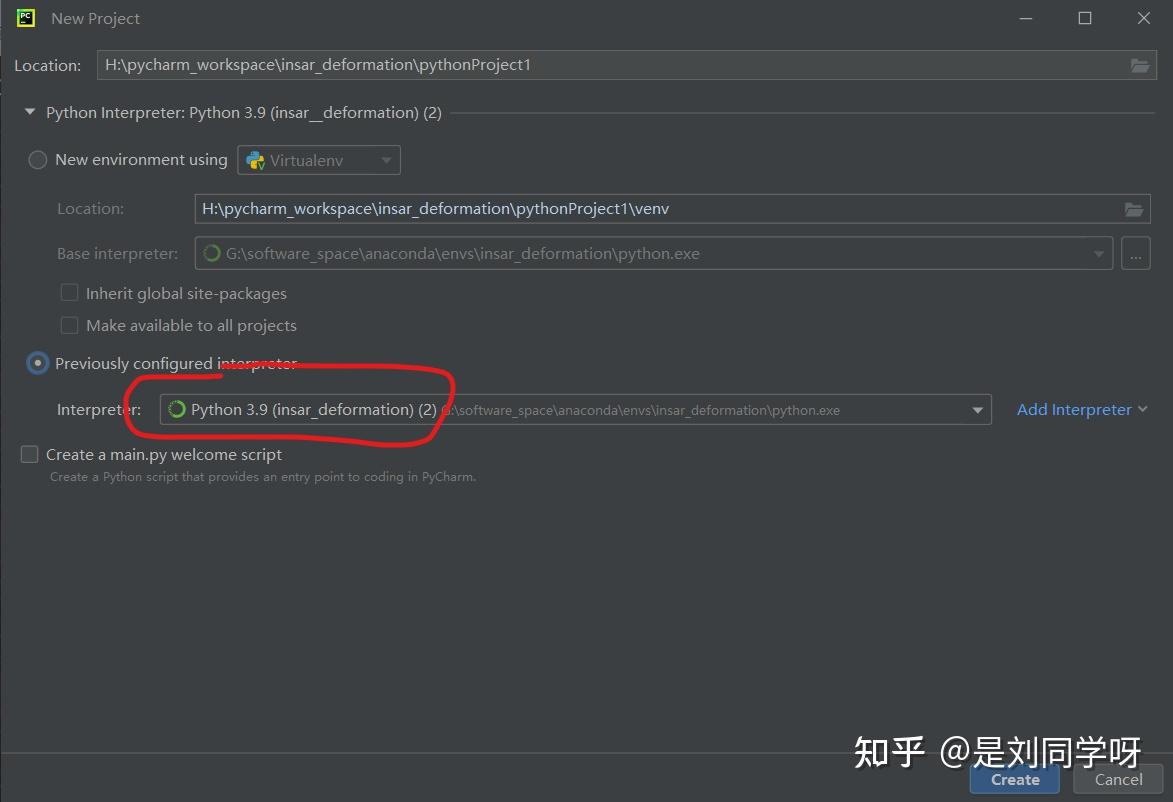Collapse the Python Interpreter section
Image resolution: width=1173 pixels, height=802 pixels.
(29, 112)
